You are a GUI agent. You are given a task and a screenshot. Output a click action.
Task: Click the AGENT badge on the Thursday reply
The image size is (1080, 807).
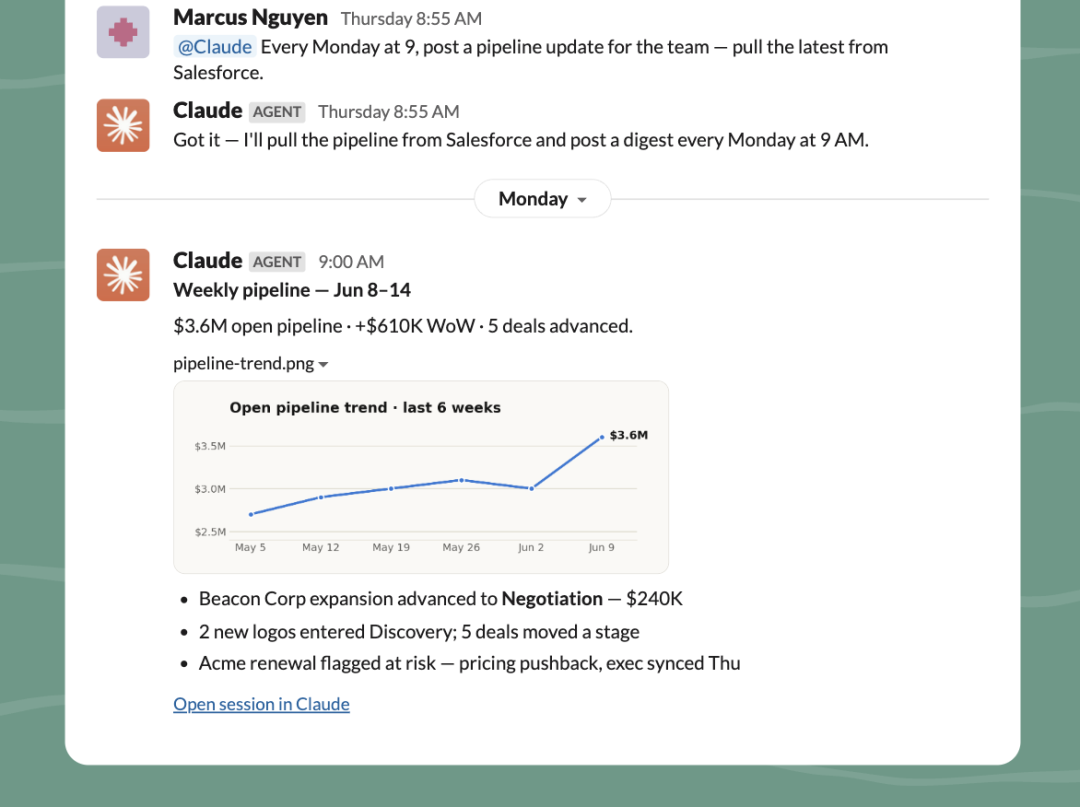[x=277, y=112]
